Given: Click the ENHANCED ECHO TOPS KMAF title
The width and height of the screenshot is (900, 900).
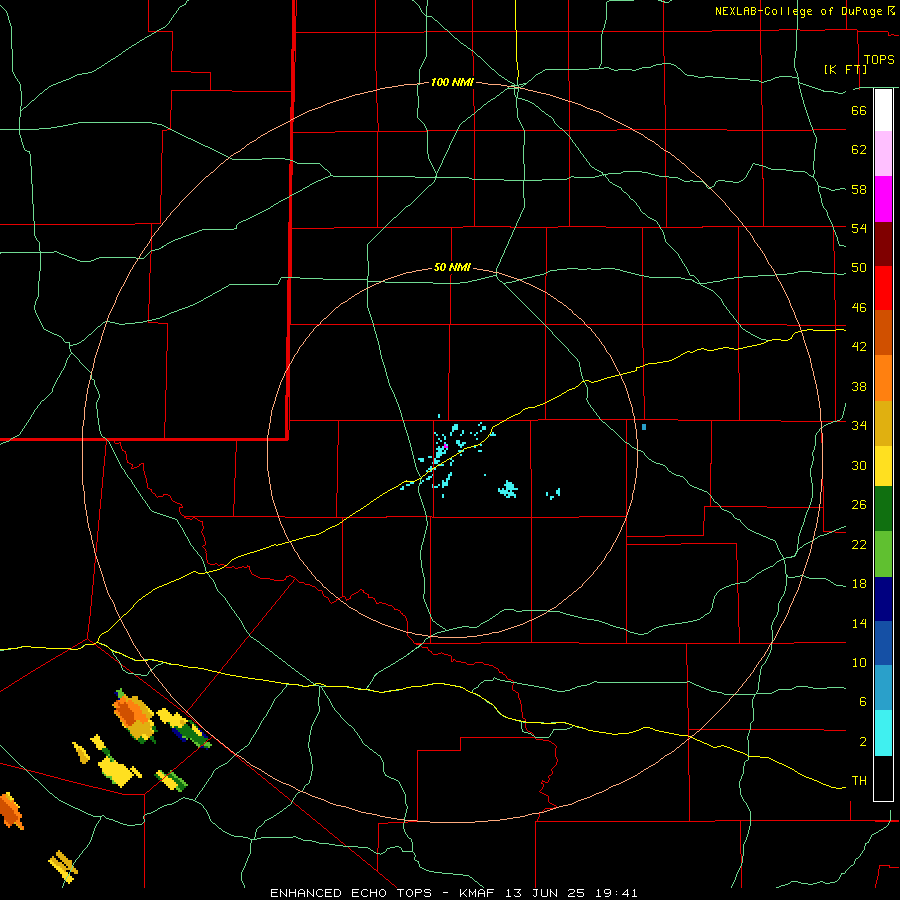Looking at the screenshot, I should click(x=453, y=893).
